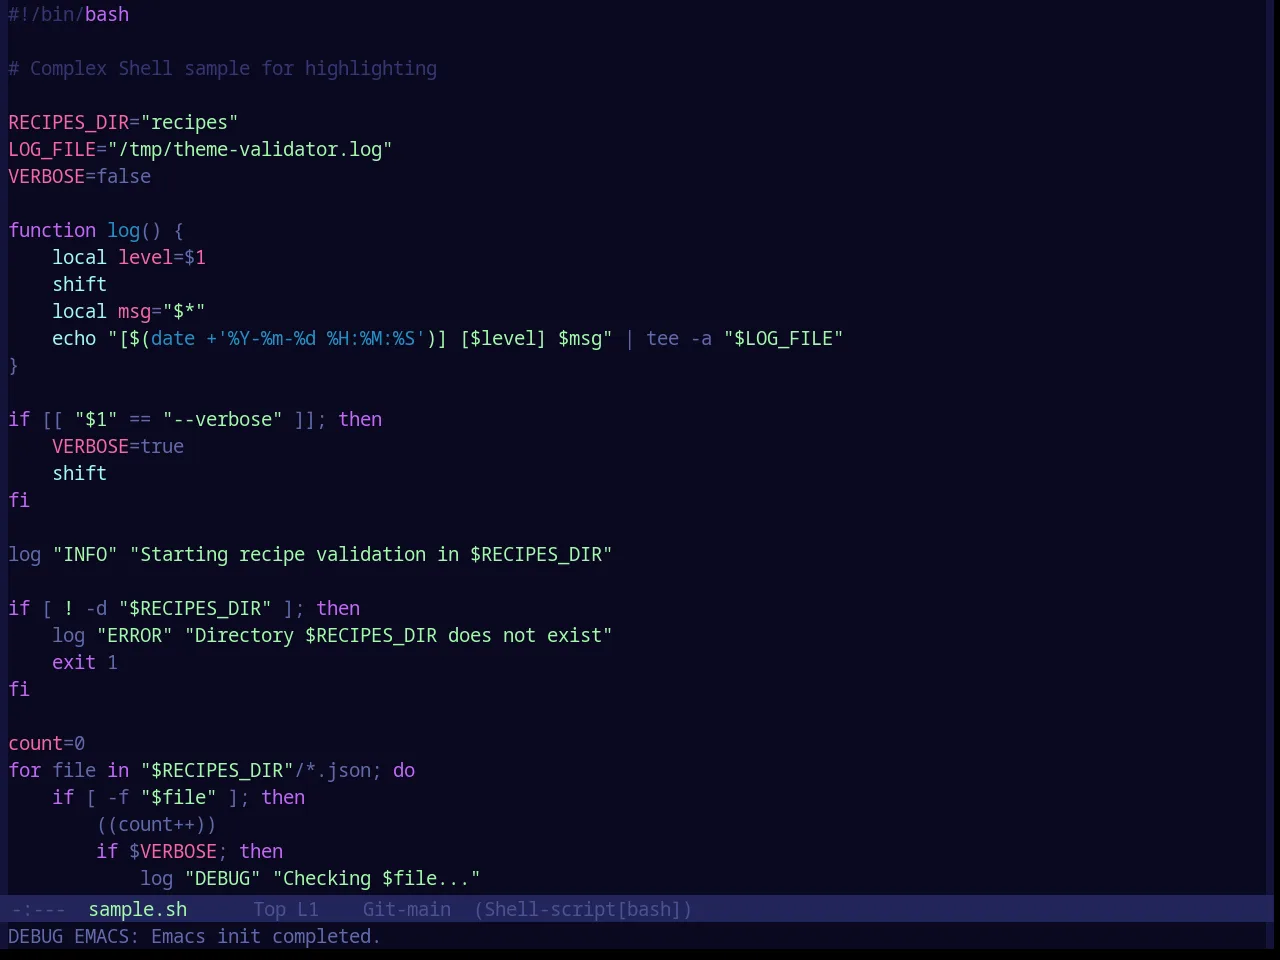This screenshot has height=960, width=1280.
Task: Click the "/tmp/theme-validator.log" string
Action: point(250,149)
